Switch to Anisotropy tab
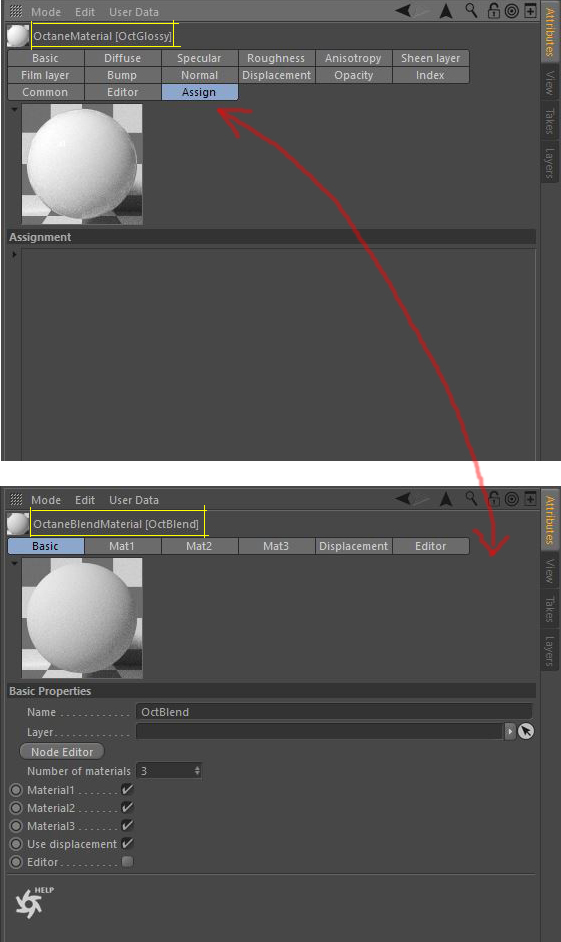The image size is (561, 942). pyautogui.click(x=353, y=58)
